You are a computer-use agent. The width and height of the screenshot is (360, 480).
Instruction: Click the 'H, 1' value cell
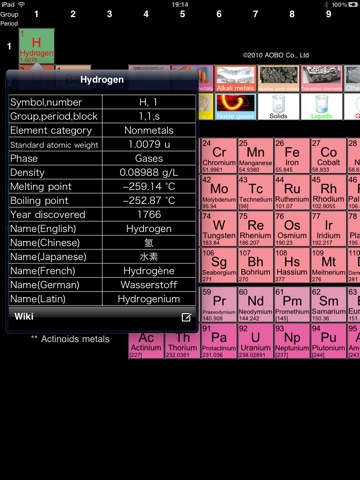149,102
